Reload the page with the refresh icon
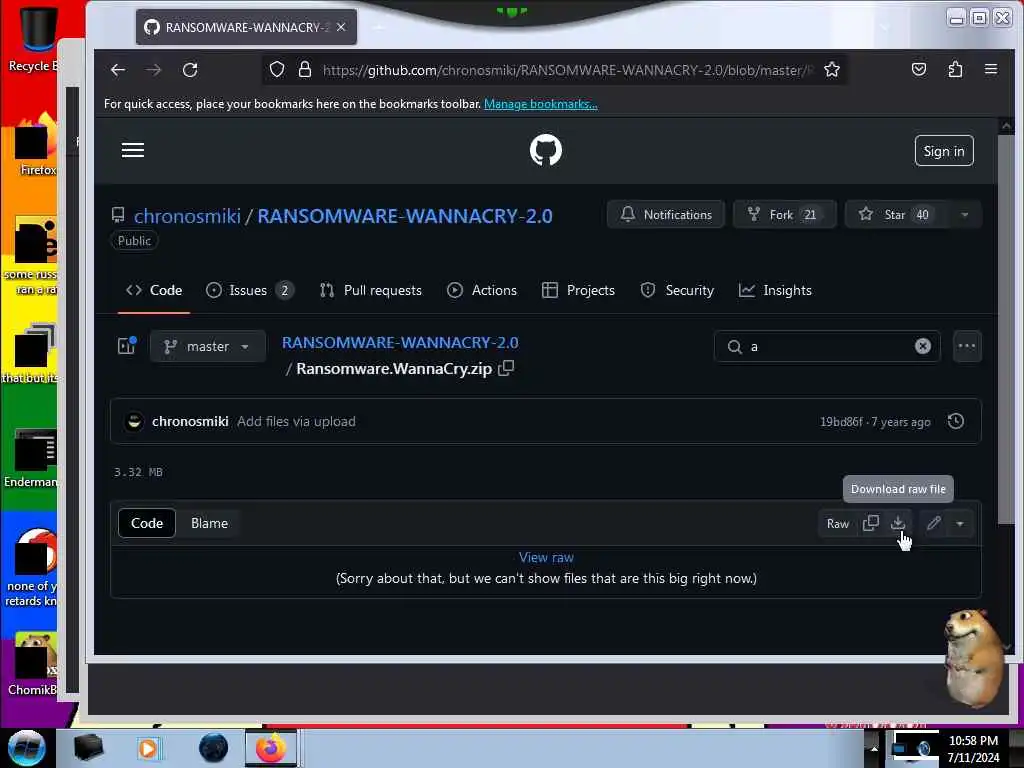1024x768 pixels. [190, 70]
